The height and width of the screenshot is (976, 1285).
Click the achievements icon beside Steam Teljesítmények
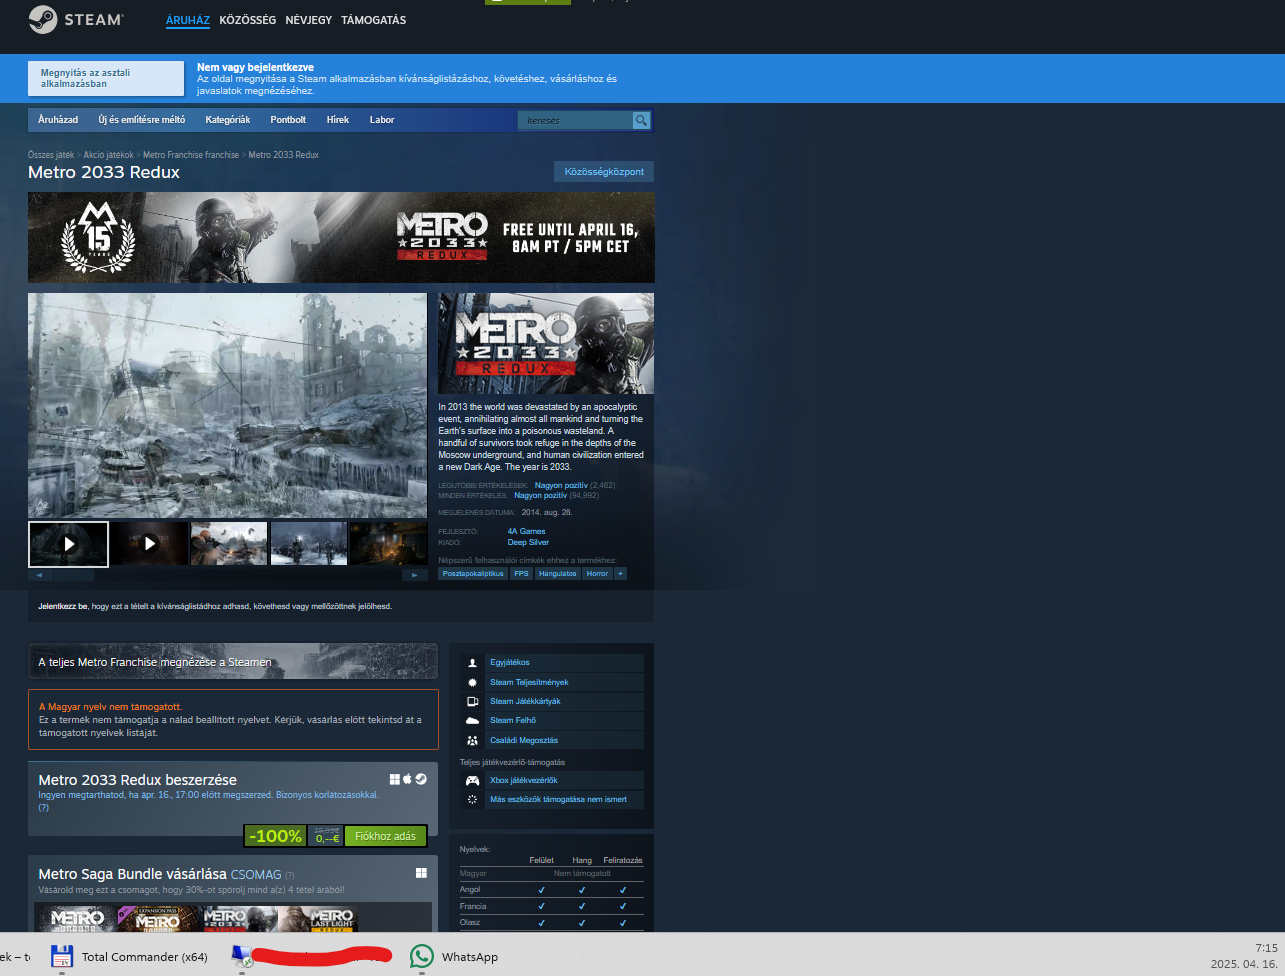tap(473, 682)
